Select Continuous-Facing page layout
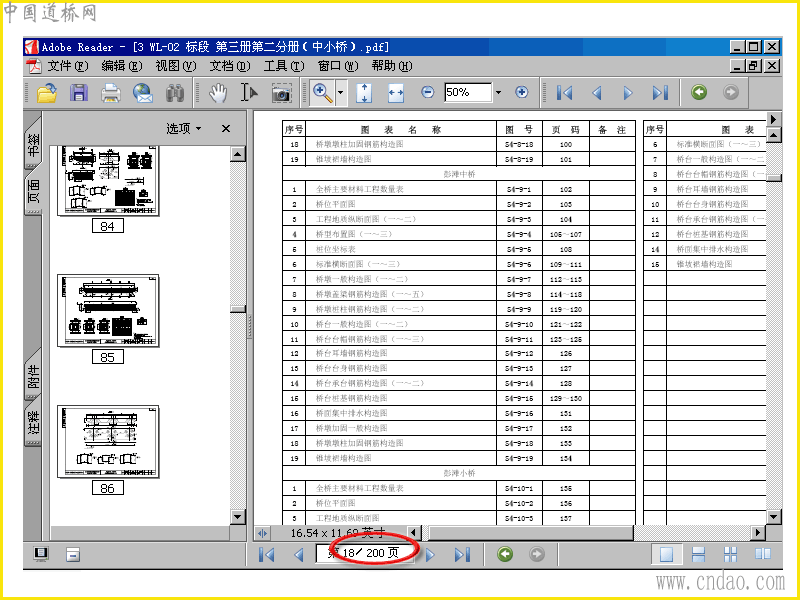Image resolution: width=800 pixels, height=600 pixels. pyautogui.click(x=731, y=554)
